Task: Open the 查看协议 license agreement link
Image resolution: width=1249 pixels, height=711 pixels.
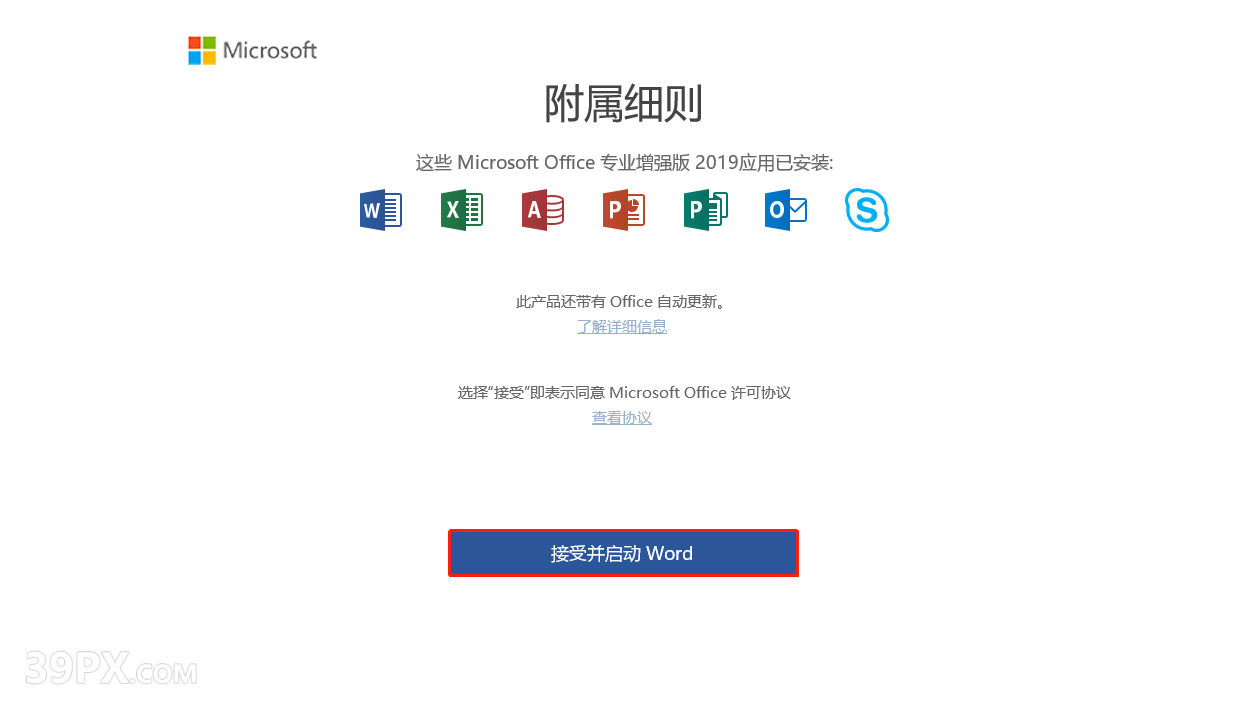Action: click(x=622, y=418)
